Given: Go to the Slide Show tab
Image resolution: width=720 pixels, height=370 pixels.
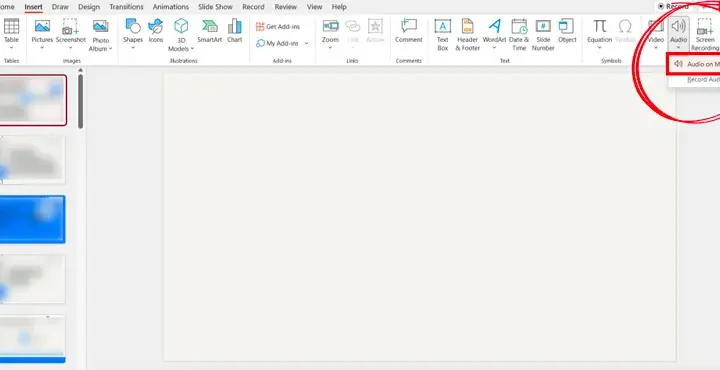Looking at the screenshot, I should click(215, 7).
